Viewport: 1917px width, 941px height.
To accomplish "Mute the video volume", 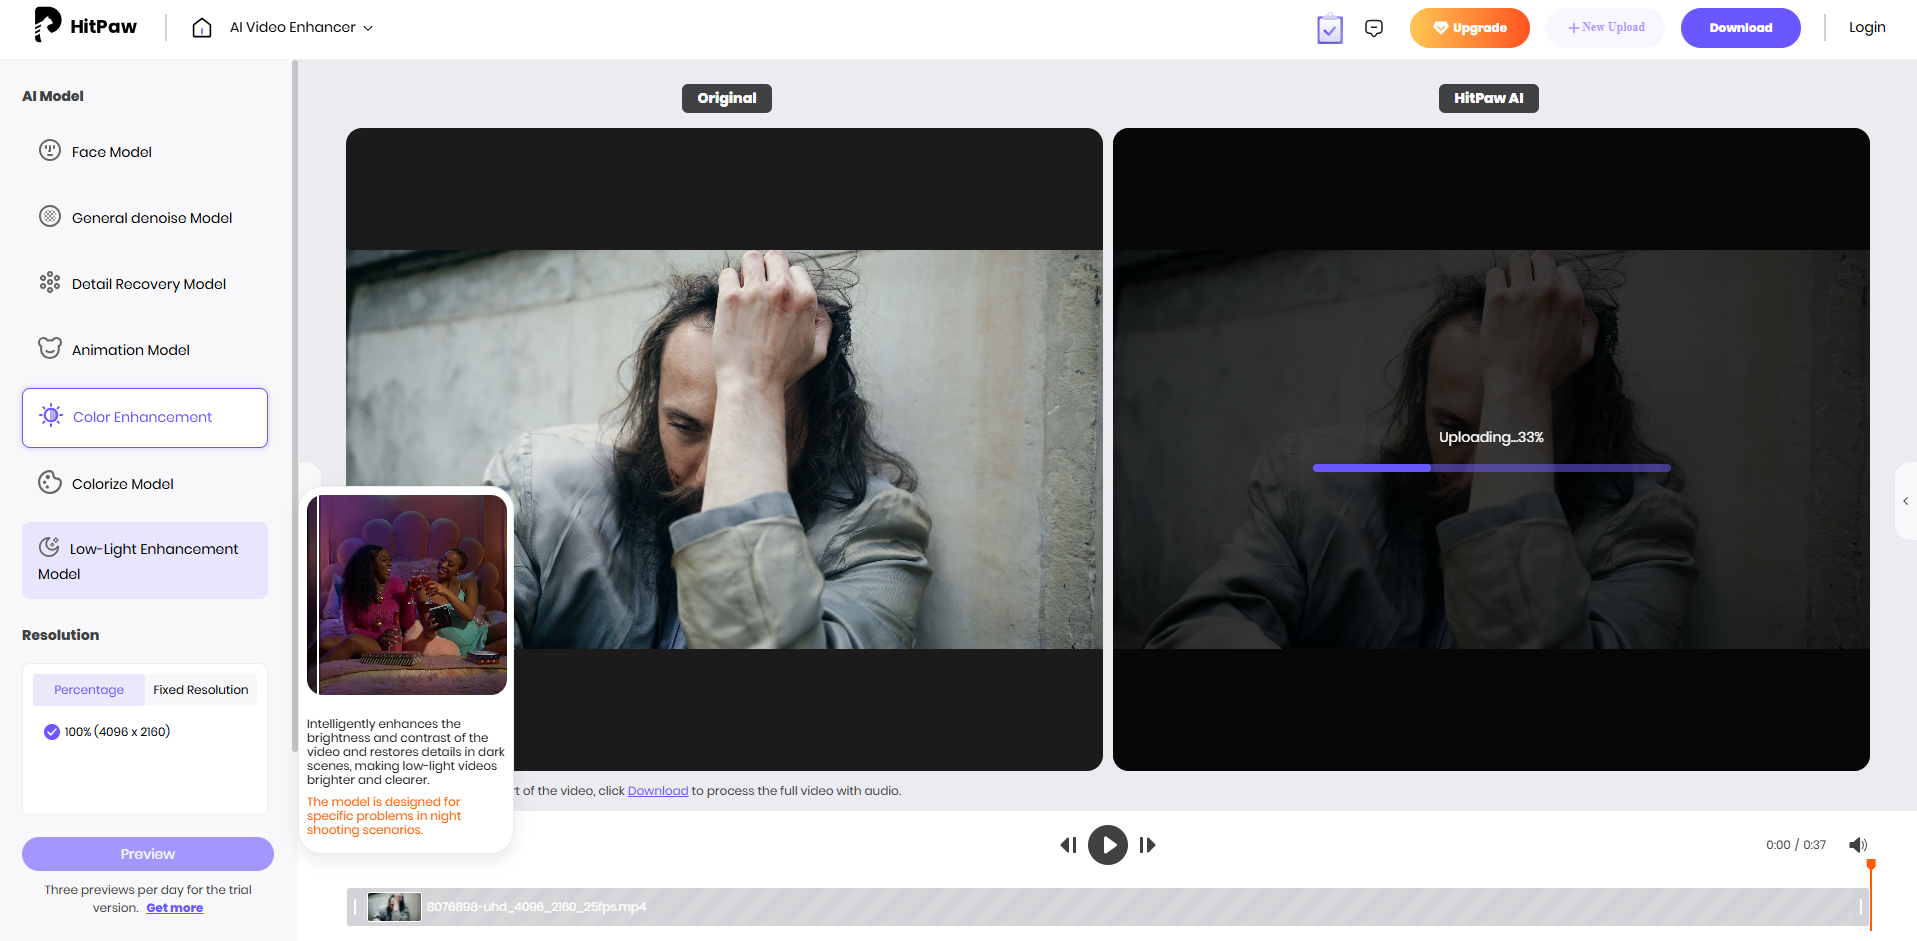I will tap(1858, 845).
